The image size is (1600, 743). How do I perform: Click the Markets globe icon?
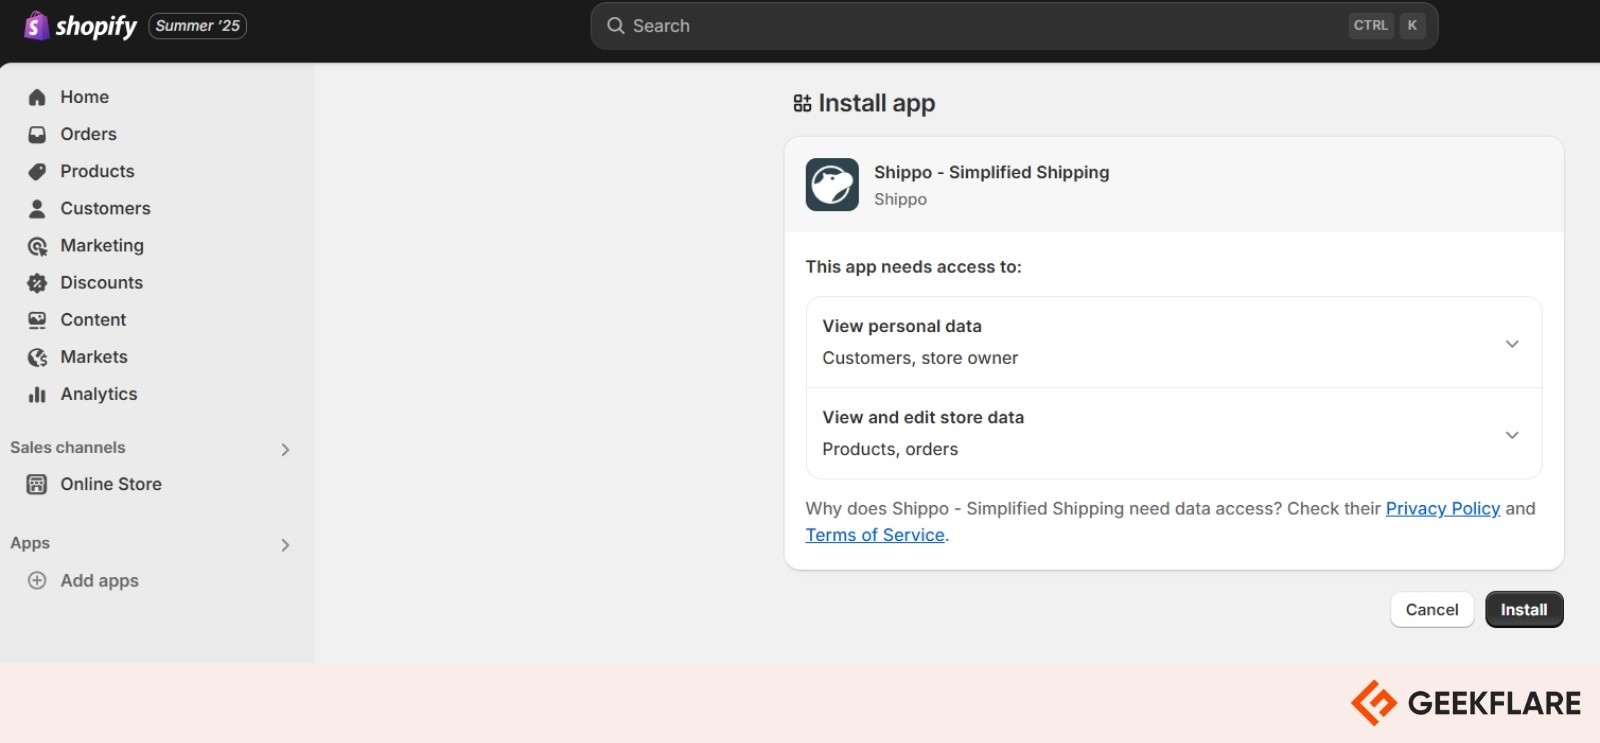coord(37,357)
